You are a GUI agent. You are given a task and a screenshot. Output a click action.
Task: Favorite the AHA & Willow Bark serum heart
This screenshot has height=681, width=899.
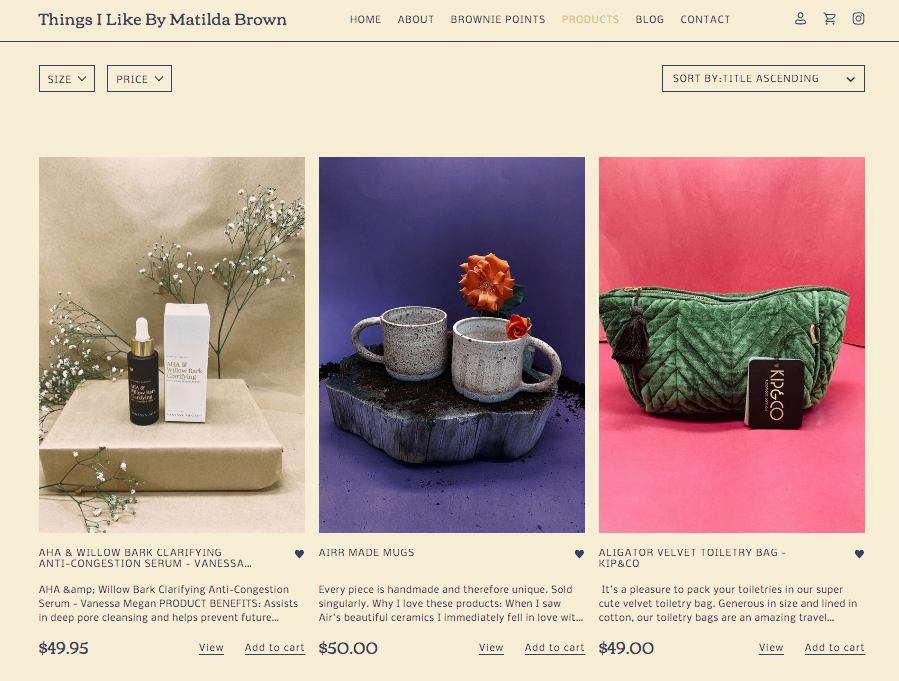[x=299, y=554]
